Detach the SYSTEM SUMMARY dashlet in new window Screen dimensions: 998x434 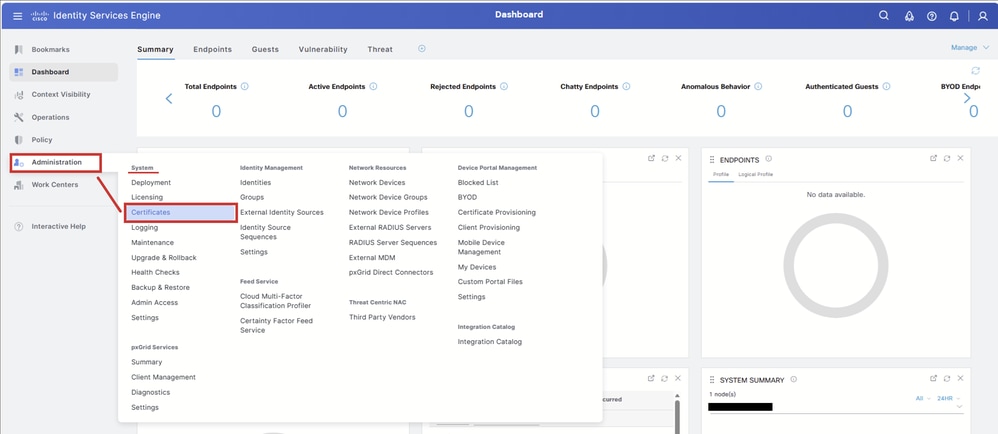(932, 378)
